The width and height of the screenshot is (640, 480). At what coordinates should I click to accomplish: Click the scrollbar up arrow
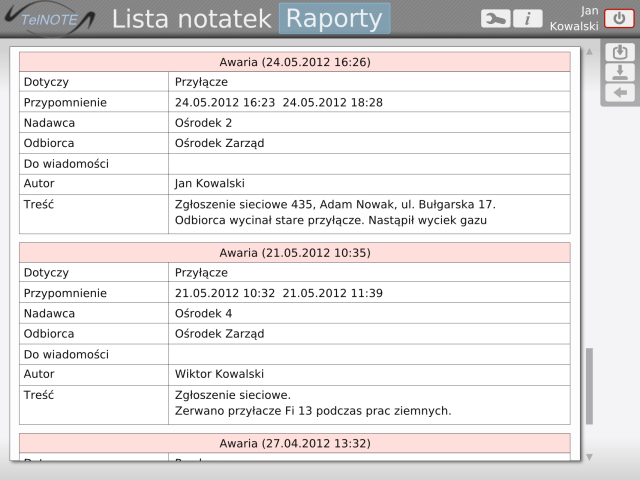[589, 51]
